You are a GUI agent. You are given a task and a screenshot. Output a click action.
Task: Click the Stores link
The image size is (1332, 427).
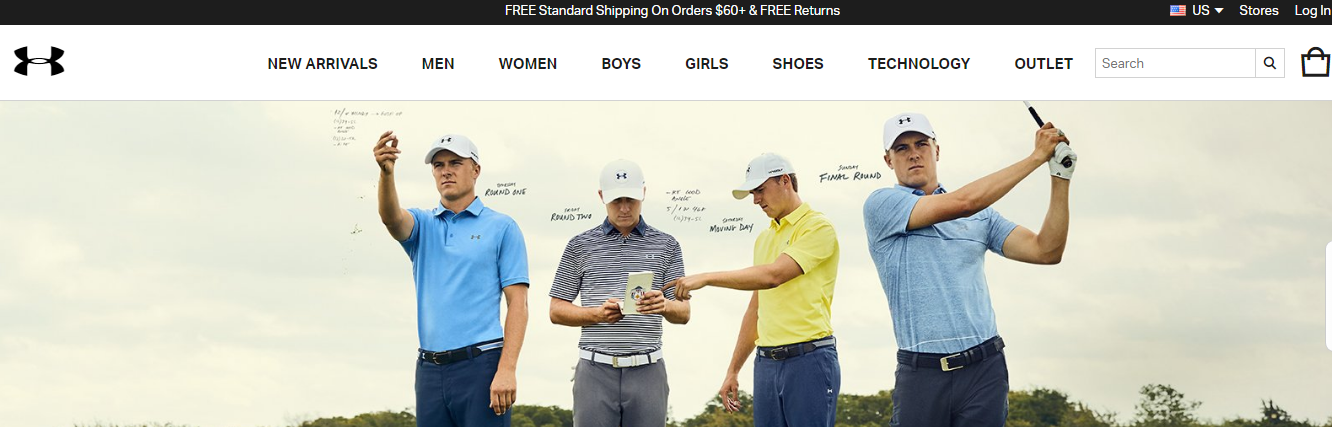1259,11
